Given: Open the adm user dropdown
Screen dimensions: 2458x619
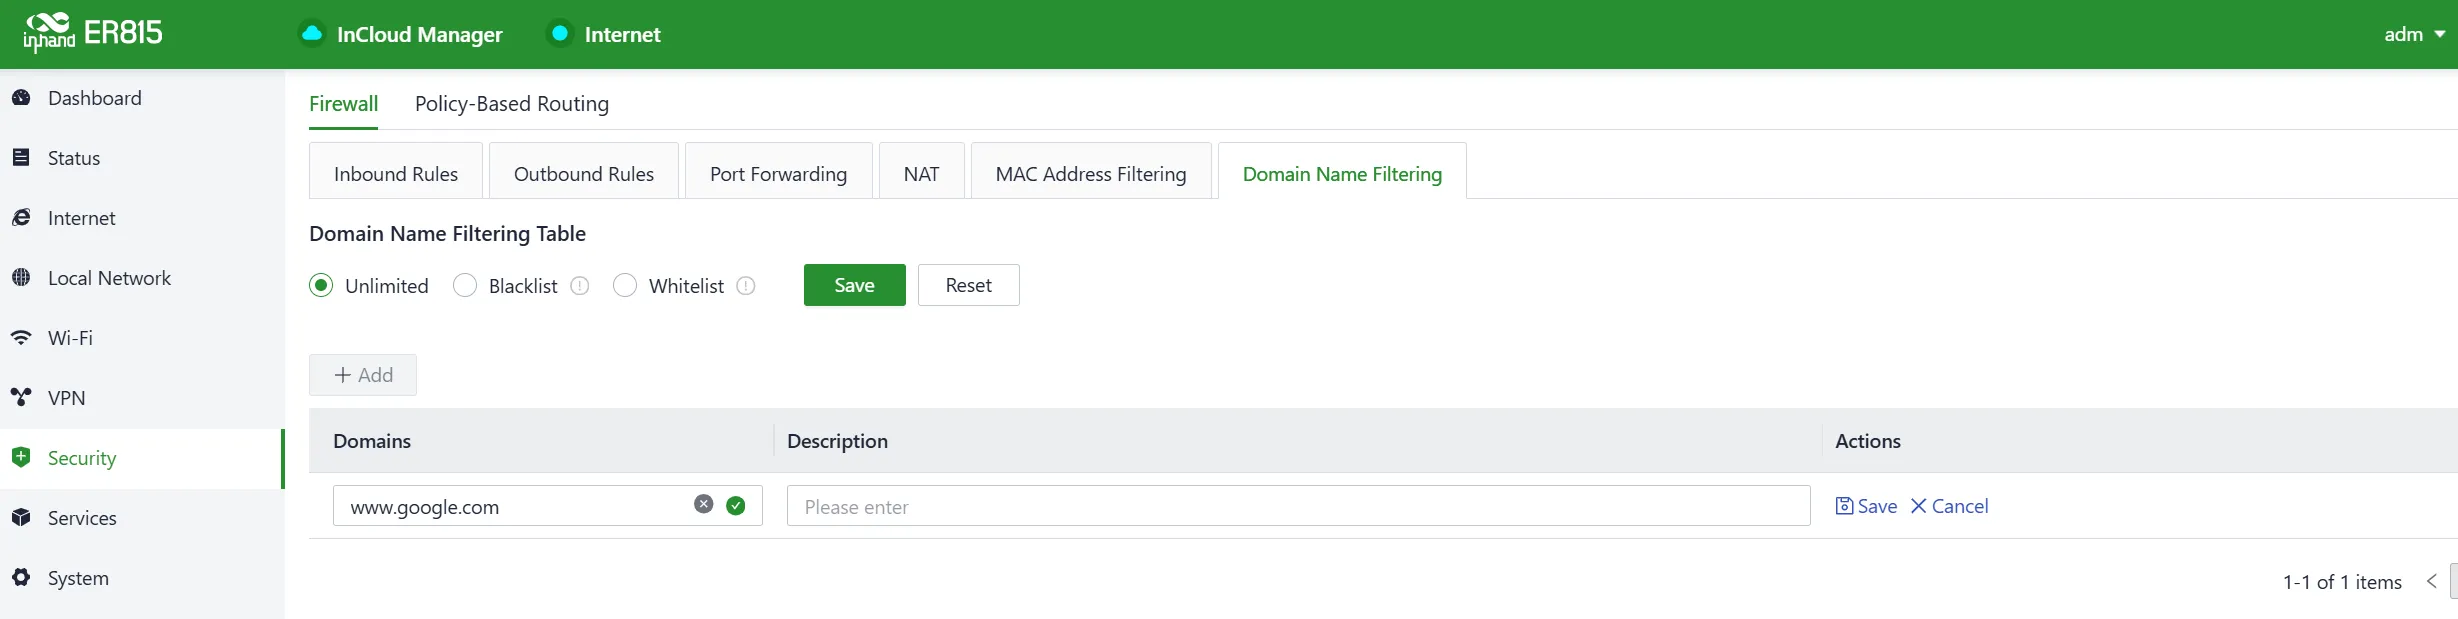Looking at the screenshot, I should coord(2413,34).
